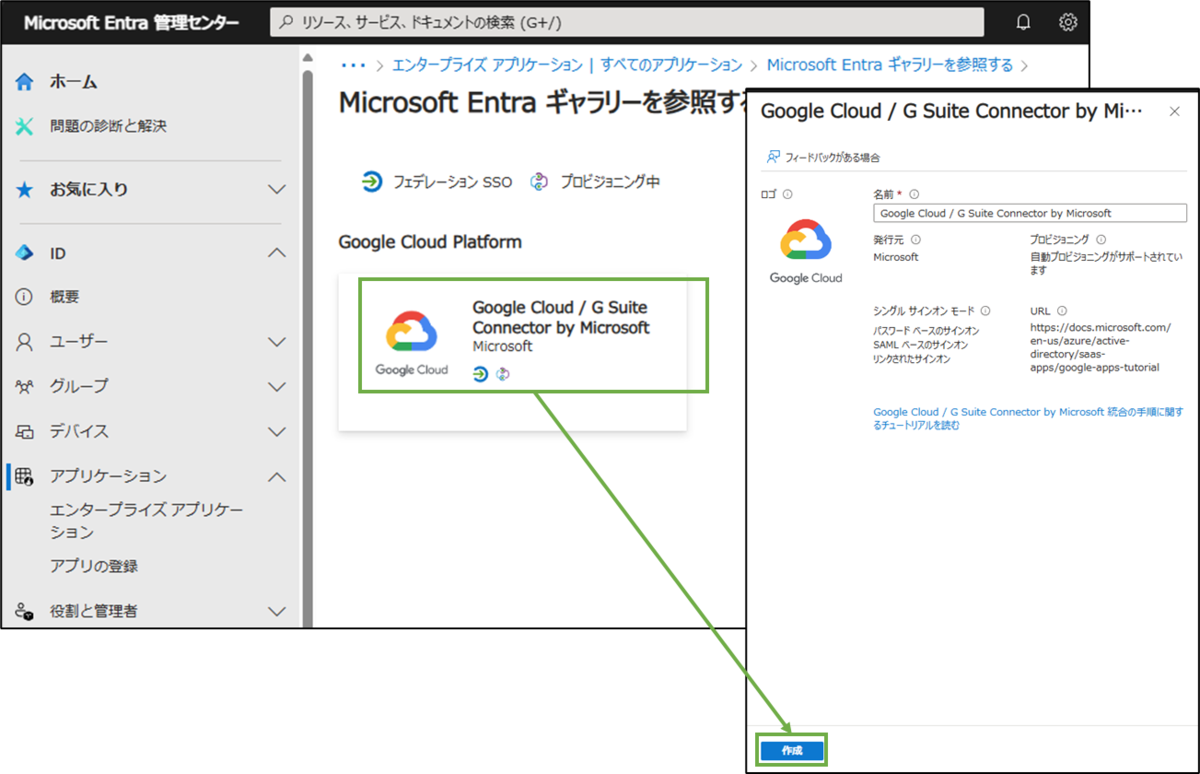
Task: Click フィードバックがある場合 in the panel
Action: (x=823, y=157)
